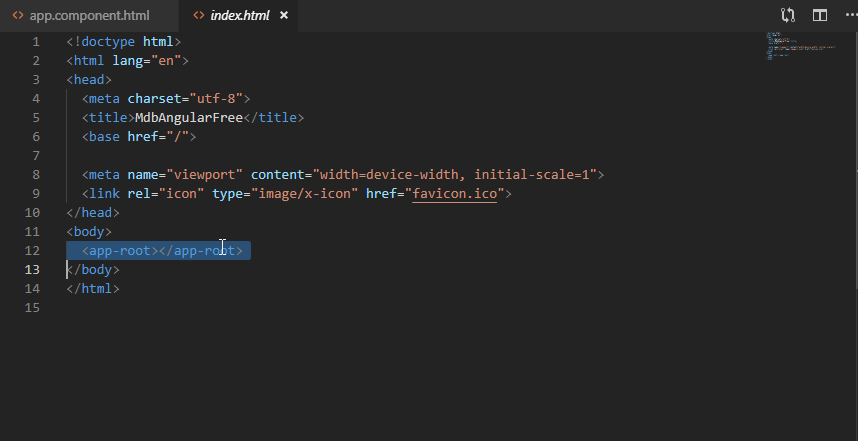Click the minimap code preview
858x441 pixels.
(800, 46)
